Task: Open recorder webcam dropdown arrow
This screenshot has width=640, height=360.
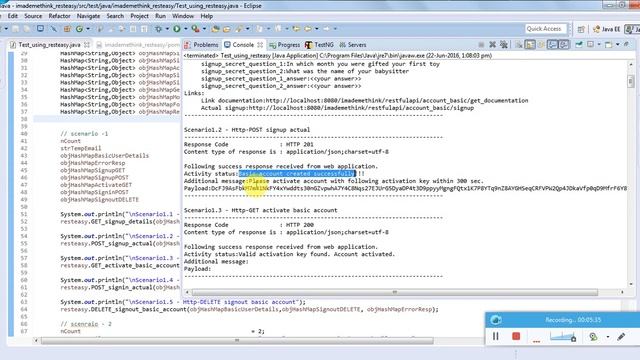Action: (x=608, y=337)
